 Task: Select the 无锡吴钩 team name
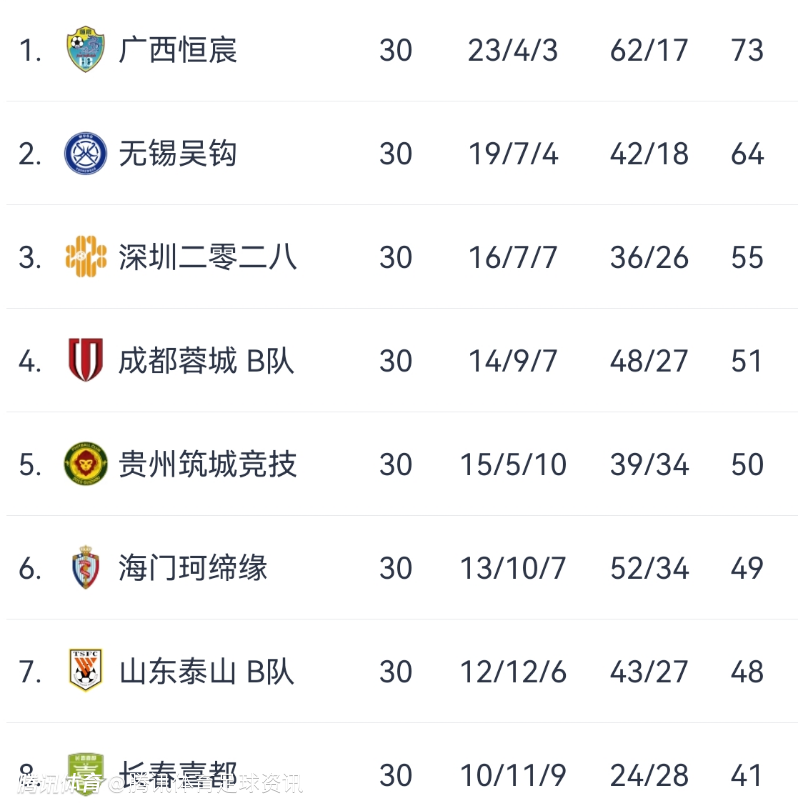coord(178,154)
